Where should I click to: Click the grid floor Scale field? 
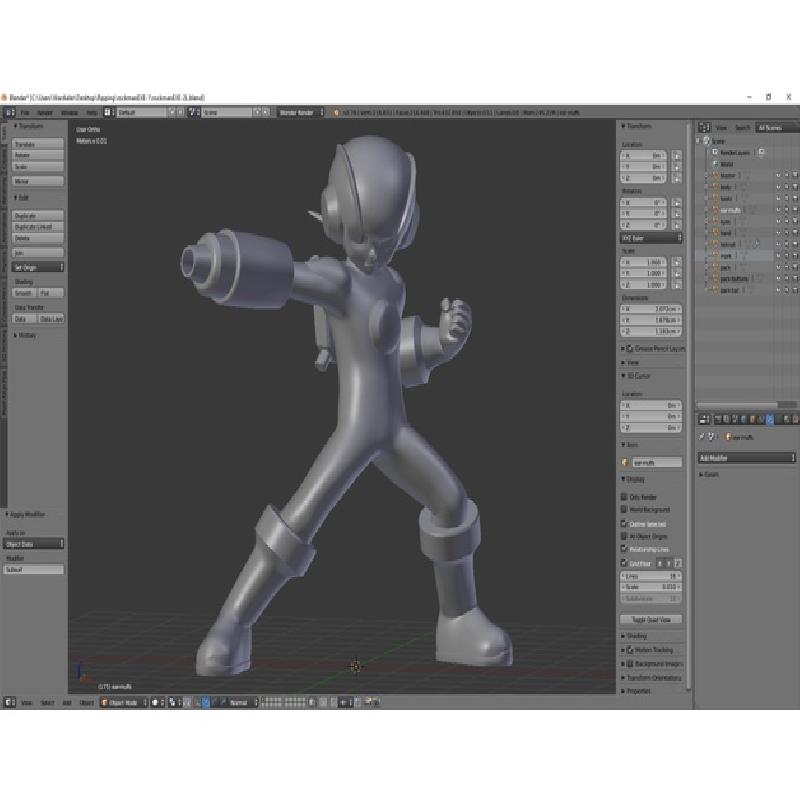(x=651, y=587)
